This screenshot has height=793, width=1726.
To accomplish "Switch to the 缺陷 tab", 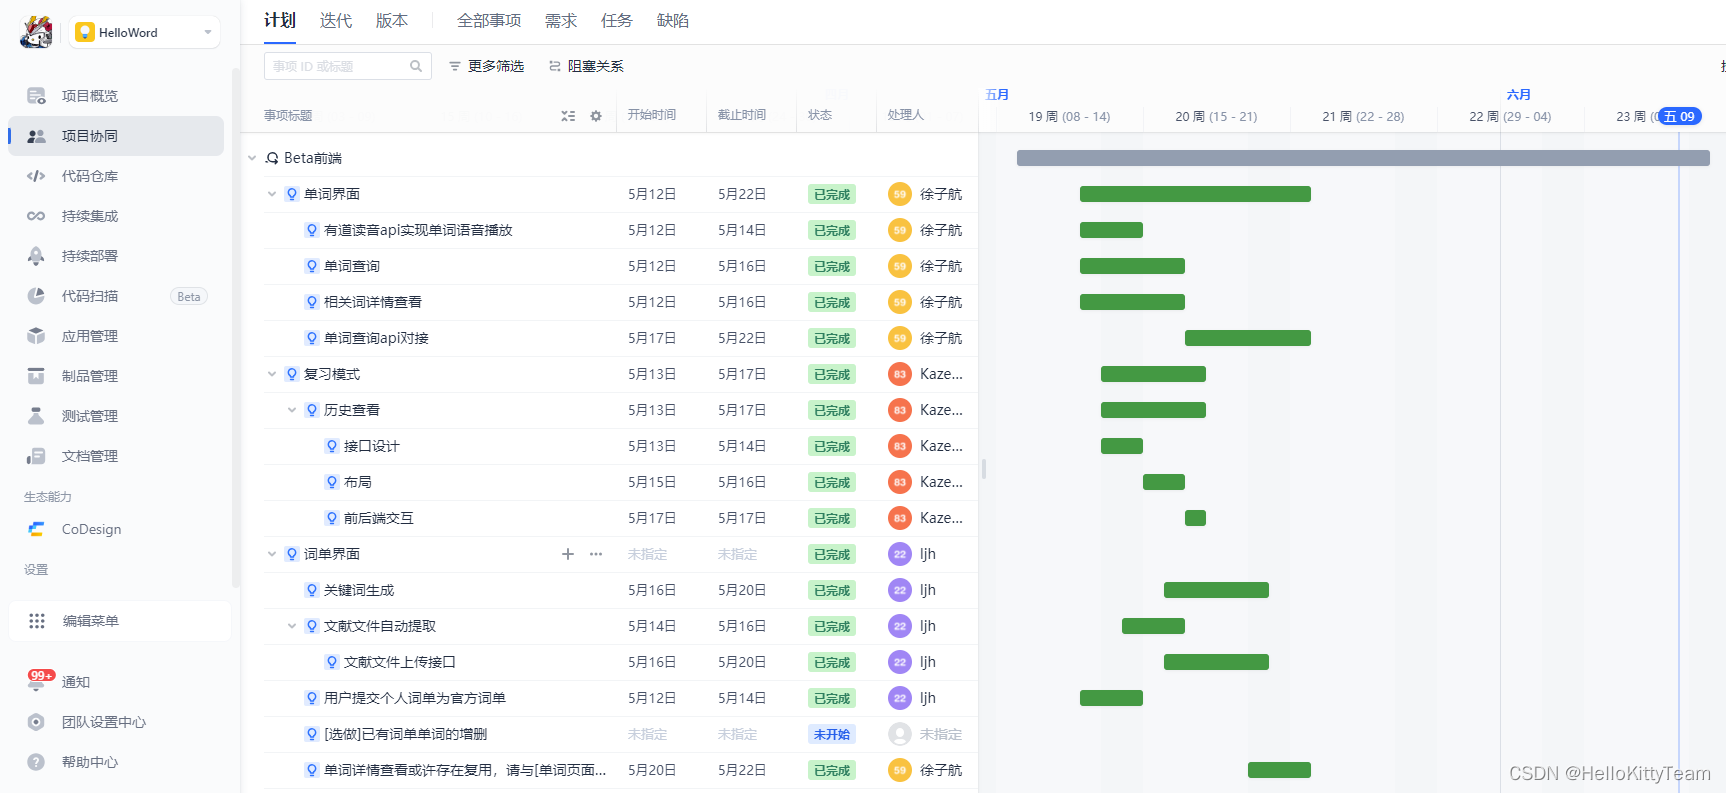I will [x=673, y=20].
